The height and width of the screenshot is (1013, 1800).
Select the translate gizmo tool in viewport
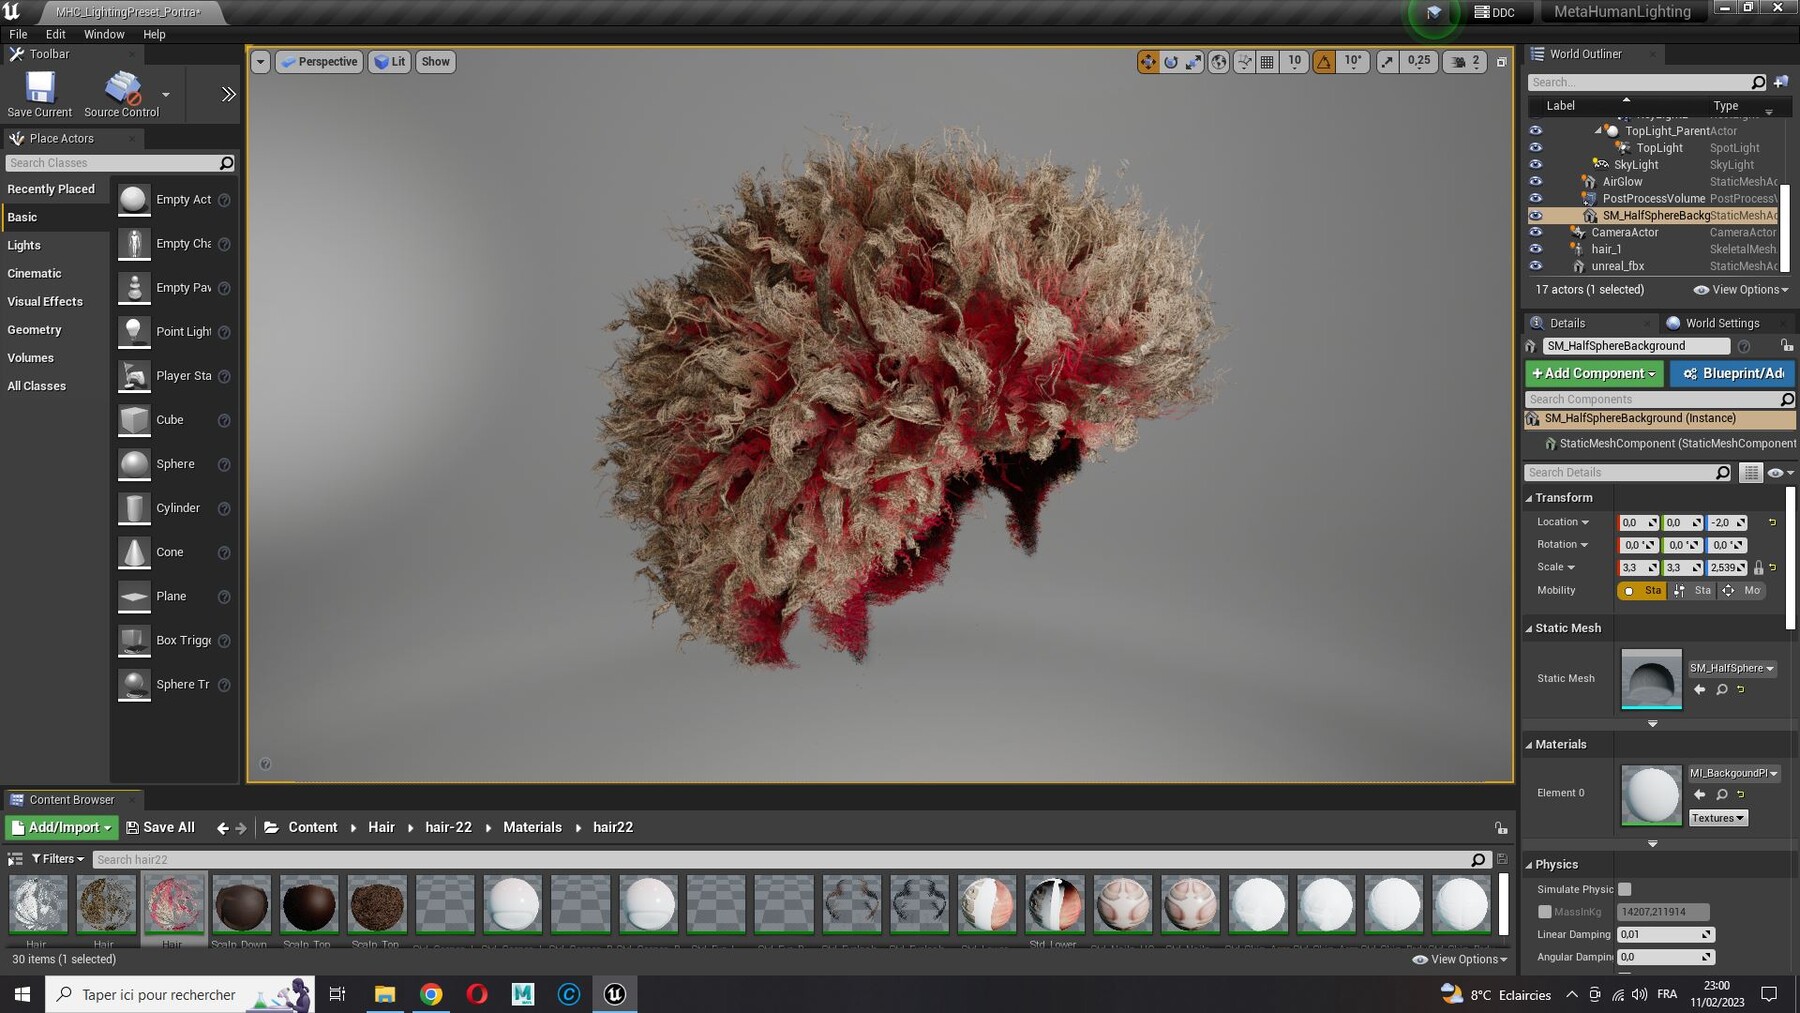tap(1147, 62)
